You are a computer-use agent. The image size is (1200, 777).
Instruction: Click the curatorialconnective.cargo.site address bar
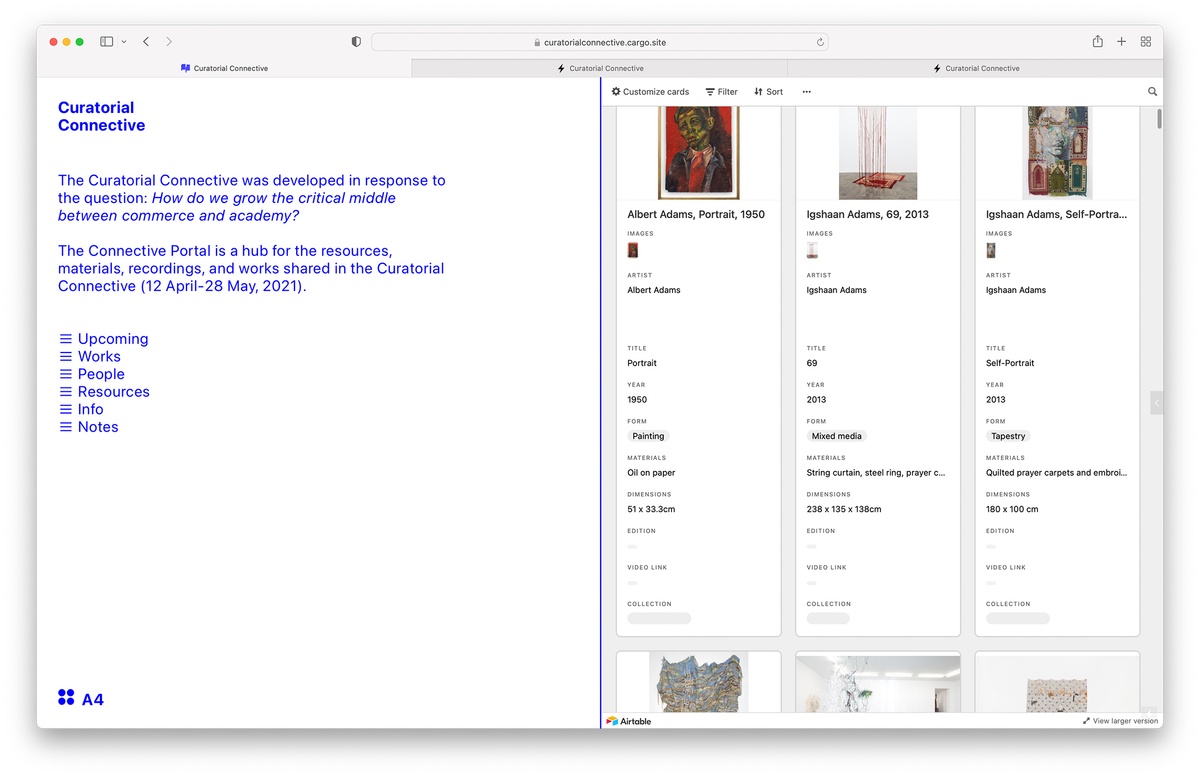(600, 42)
